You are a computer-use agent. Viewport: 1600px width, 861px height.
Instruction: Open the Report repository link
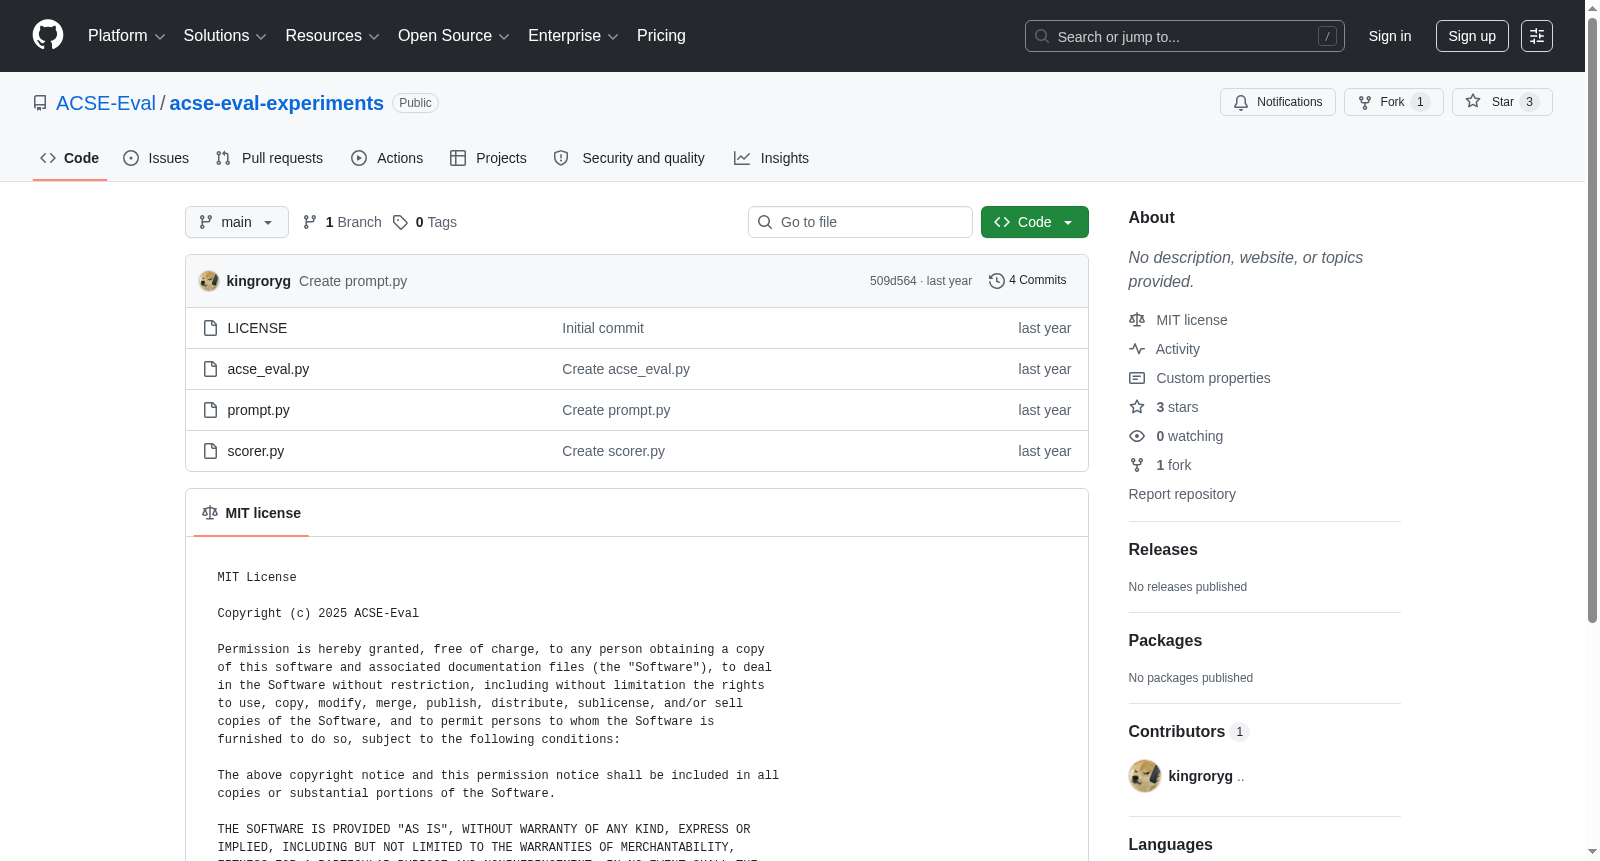[1182, 494]
